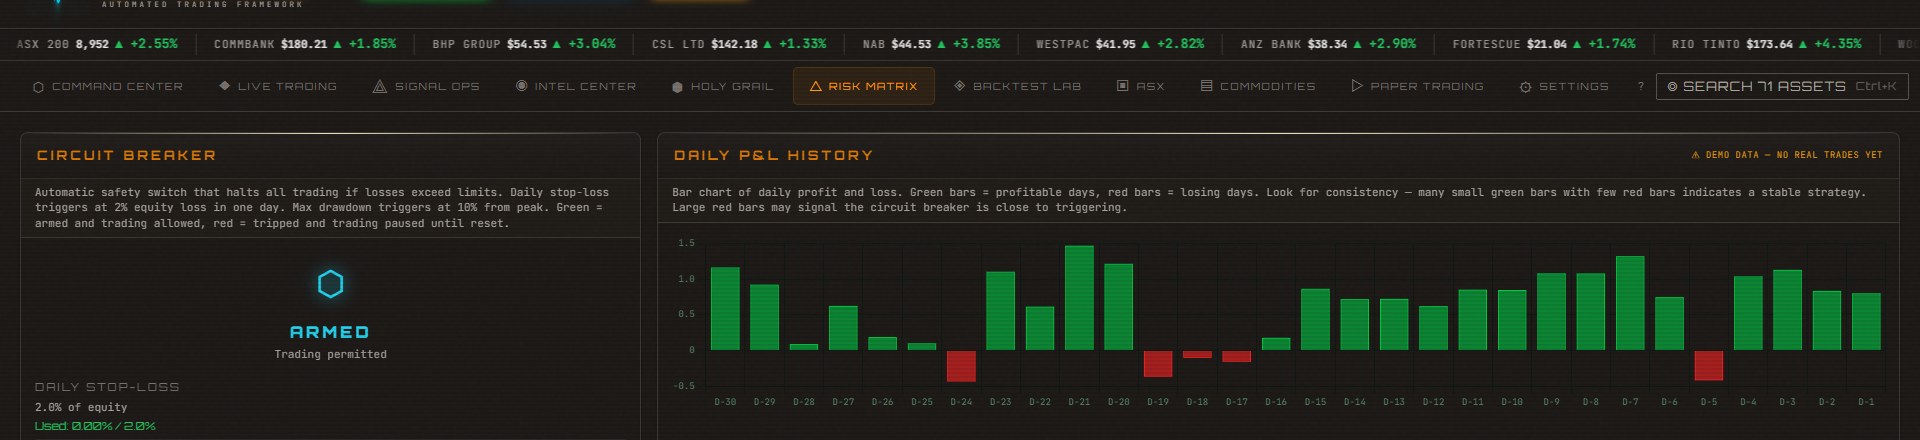
Task: Click the question mark help icon
Action: [1640, 87]
